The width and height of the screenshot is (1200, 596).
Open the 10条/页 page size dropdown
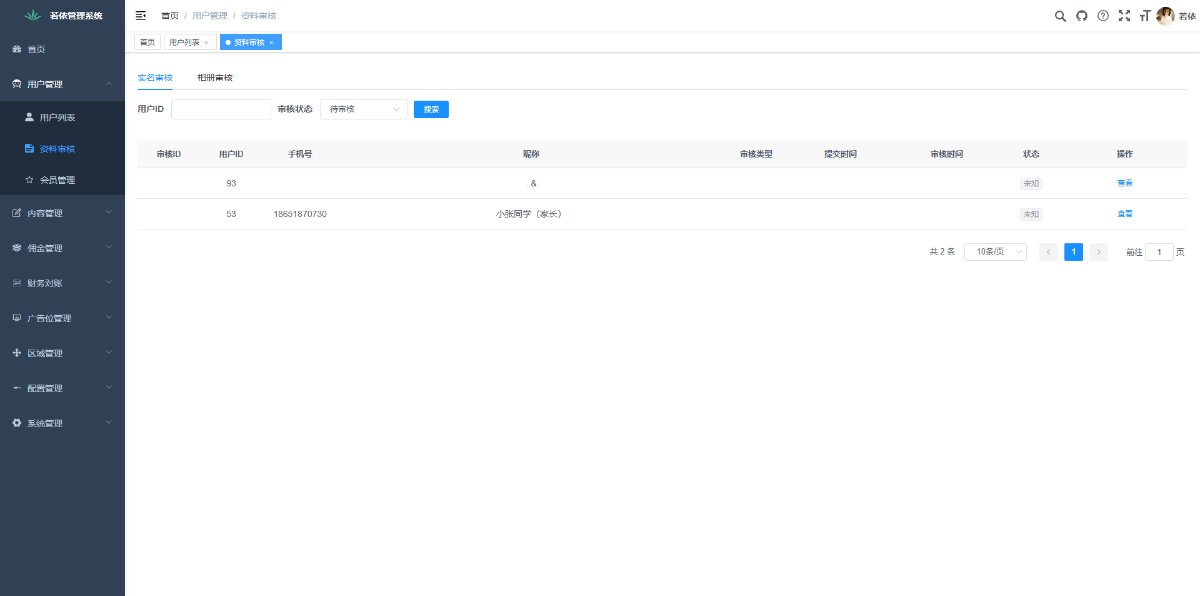tap(995, 252)
